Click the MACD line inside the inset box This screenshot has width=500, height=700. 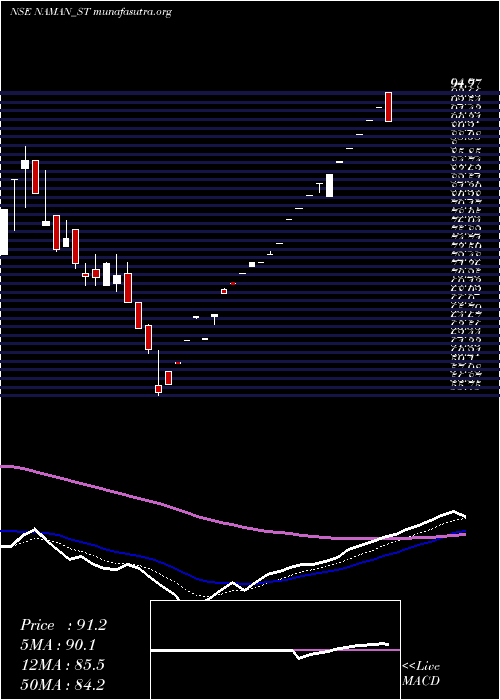point(270,650)
